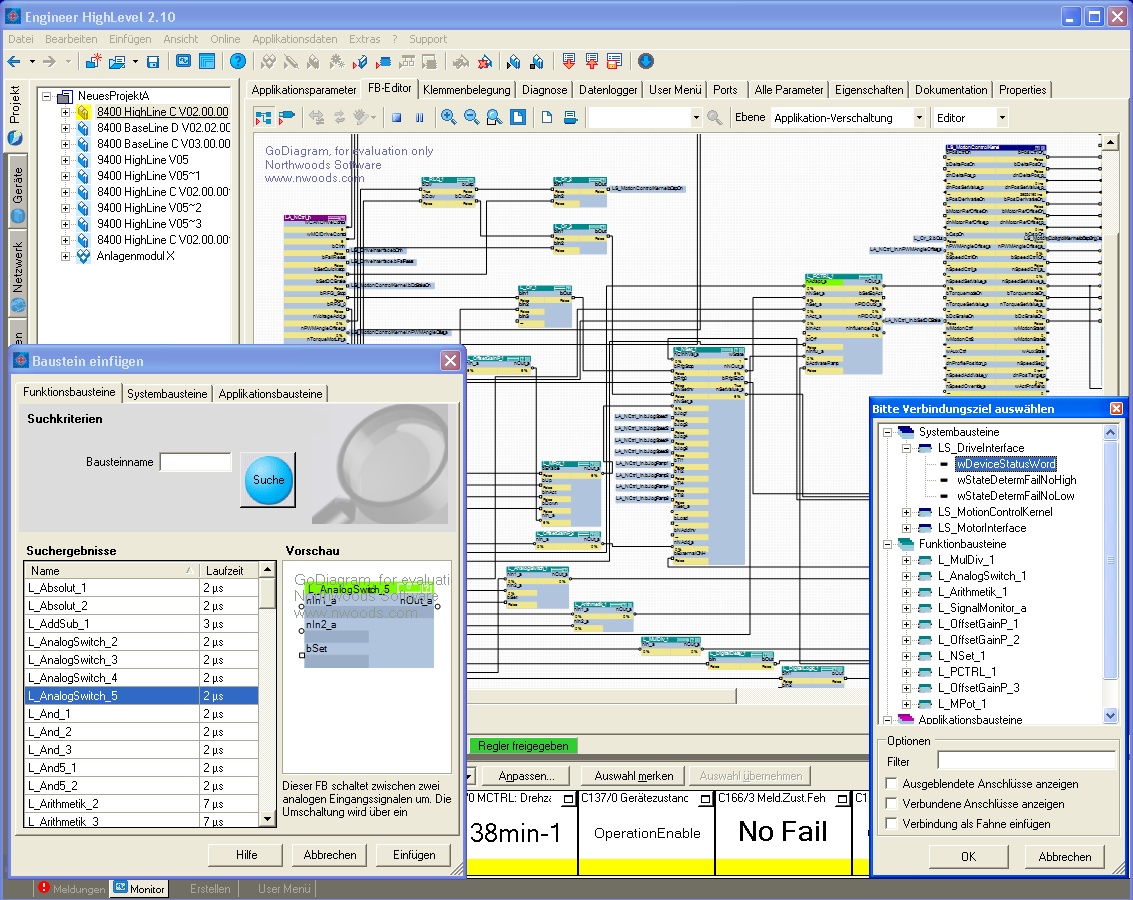Click the 8400 HighLine C V02.00.00 device icon

click(84, 112)
